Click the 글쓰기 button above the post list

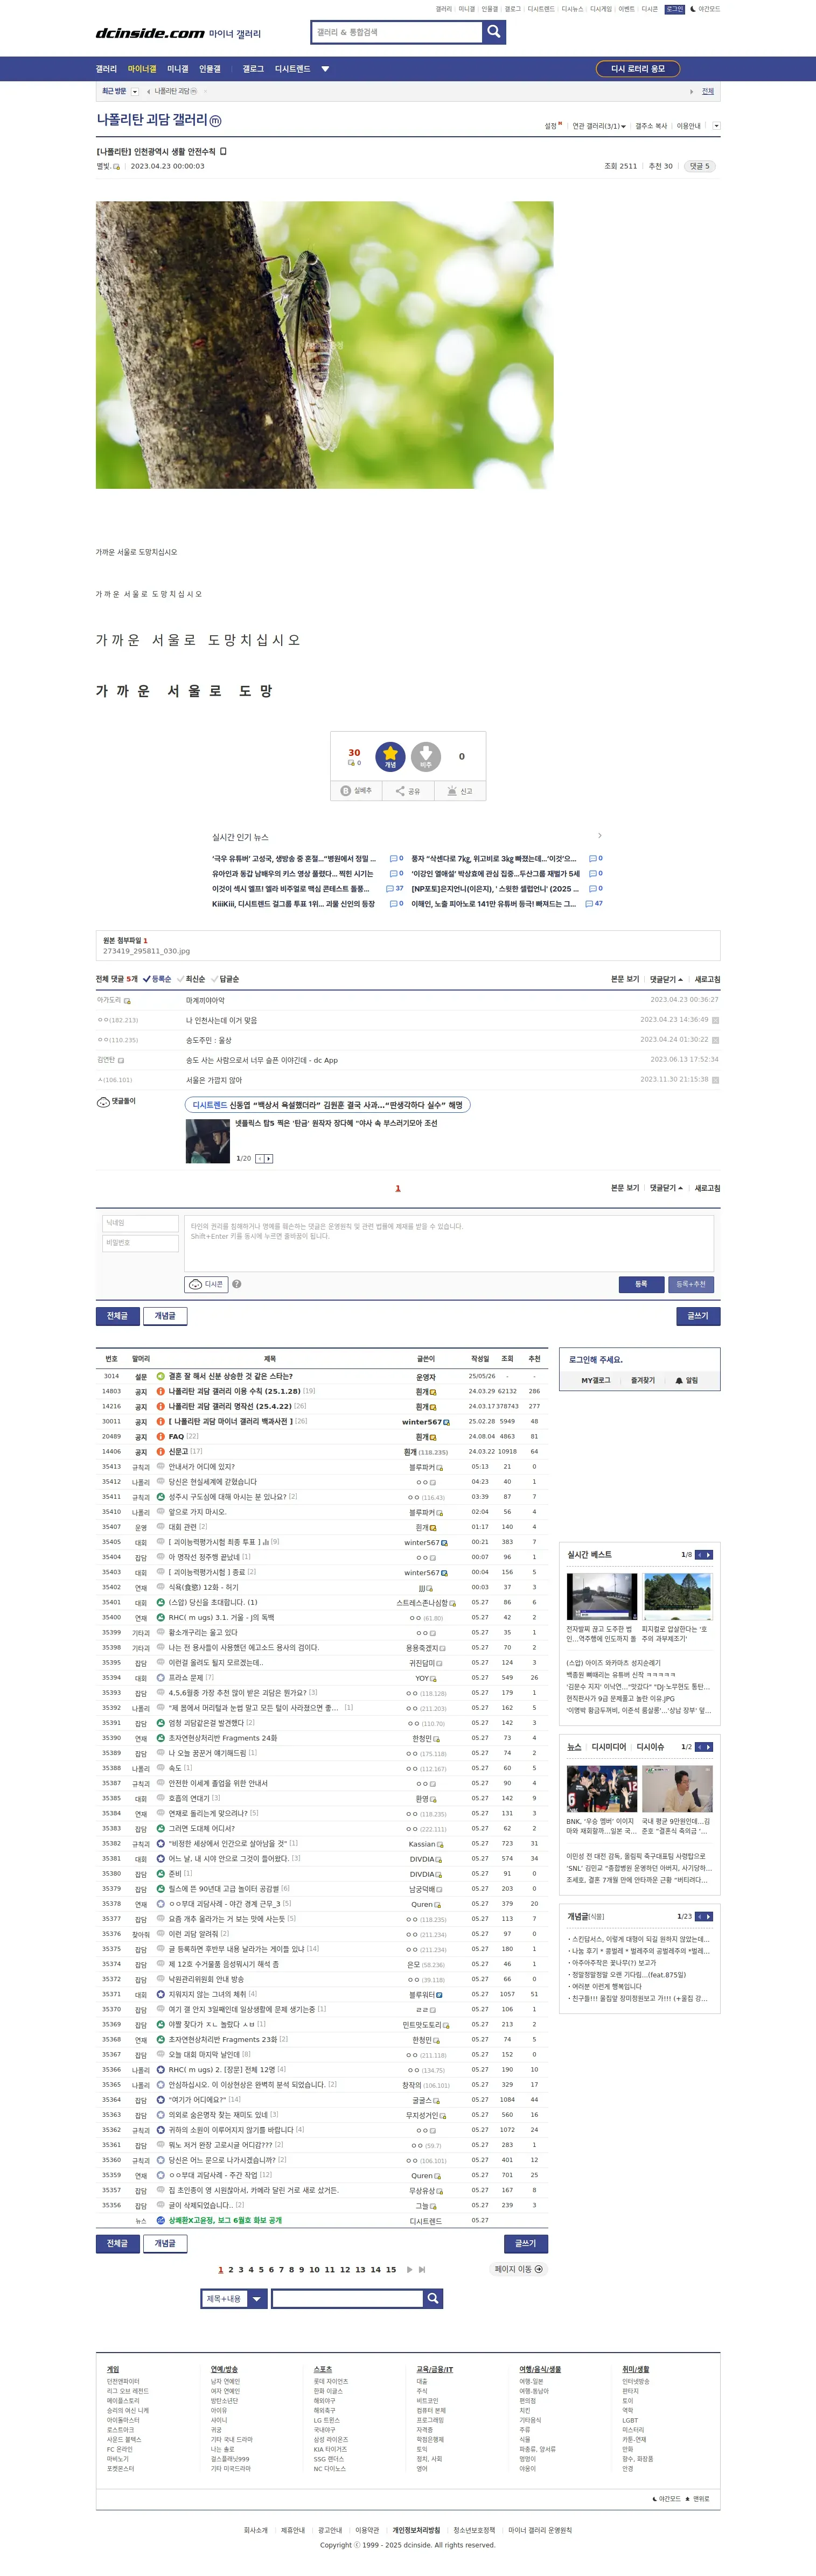click(698, 1316)
